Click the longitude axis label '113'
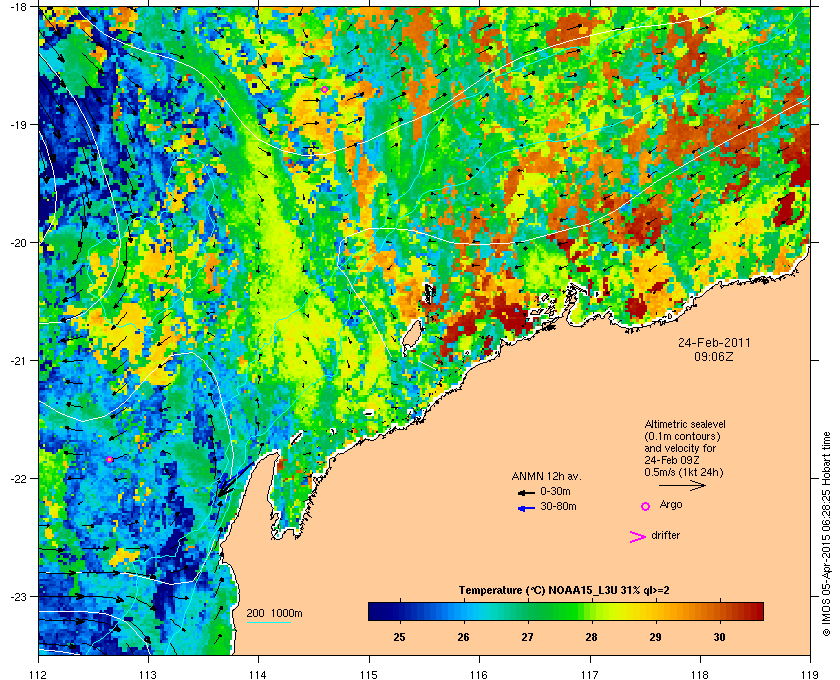 (x=148, y=674)
